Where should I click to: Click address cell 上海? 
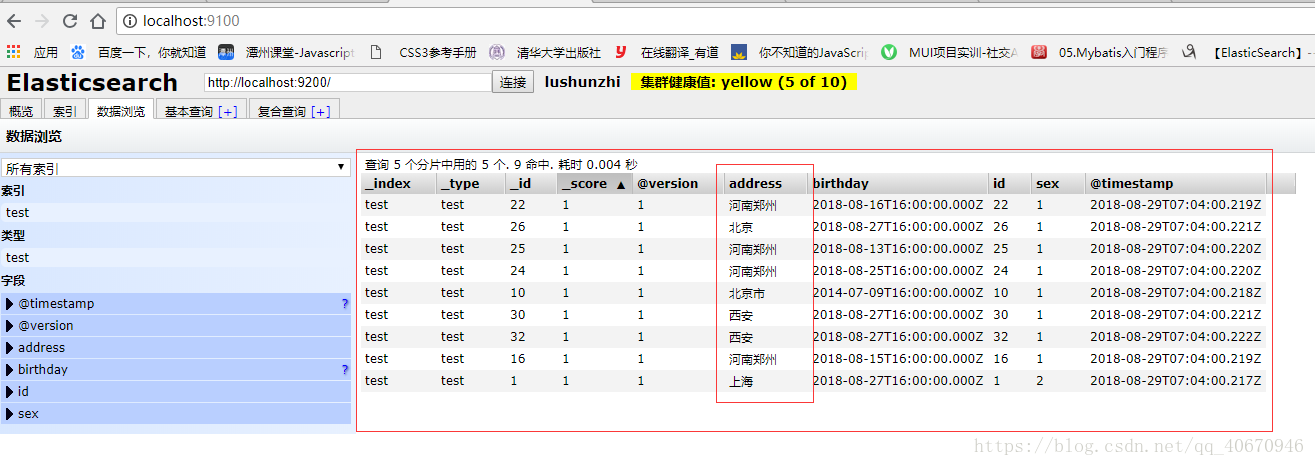(x=741, y=381)
